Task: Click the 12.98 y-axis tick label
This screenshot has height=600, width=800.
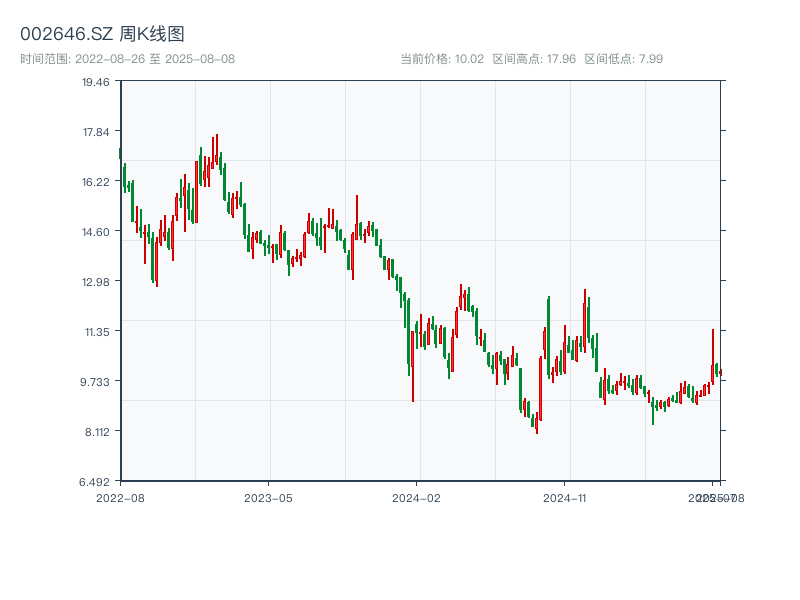Action: pyautogui.click(x=96, y=281)
